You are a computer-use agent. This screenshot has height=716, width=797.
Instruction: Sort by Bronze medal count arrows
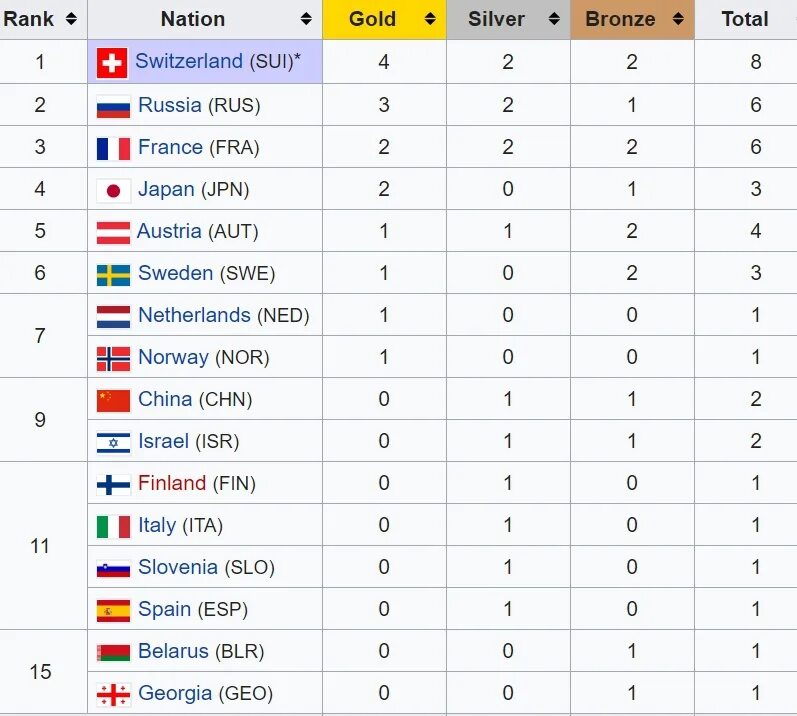(x=678, y=19)
